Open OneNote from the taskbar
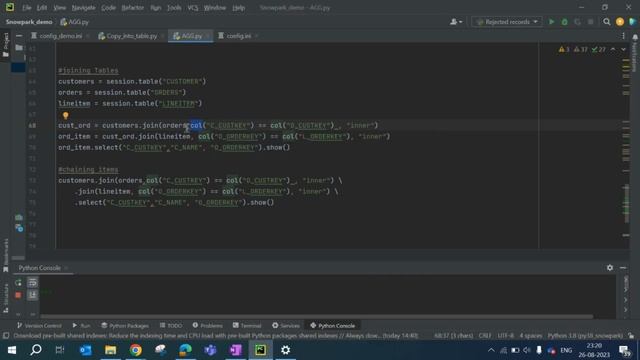This screenshot has height=360, width=640. [x=236, y=350]
